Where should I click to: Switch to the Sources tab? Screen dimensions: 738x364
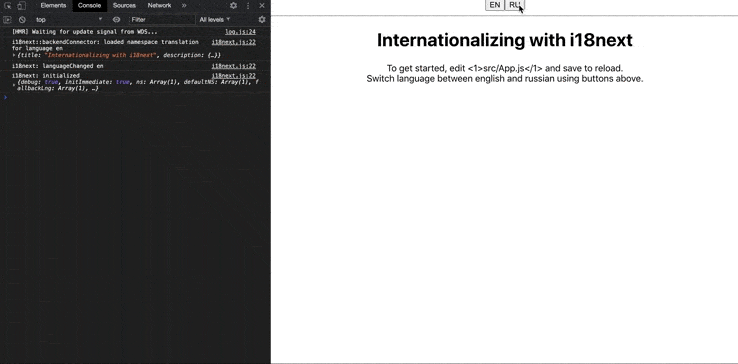(124, 6)
